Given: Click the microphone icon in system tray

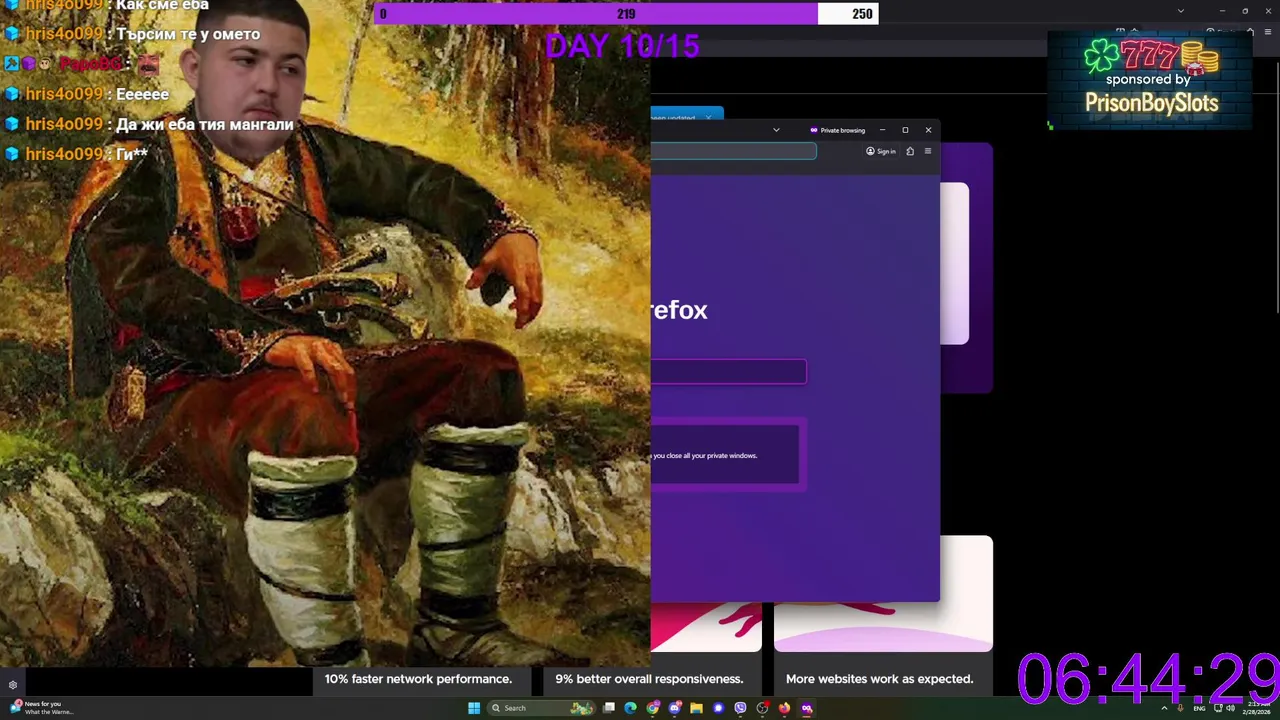Looking at the screenshot, I should click(x=1180, y=708).
